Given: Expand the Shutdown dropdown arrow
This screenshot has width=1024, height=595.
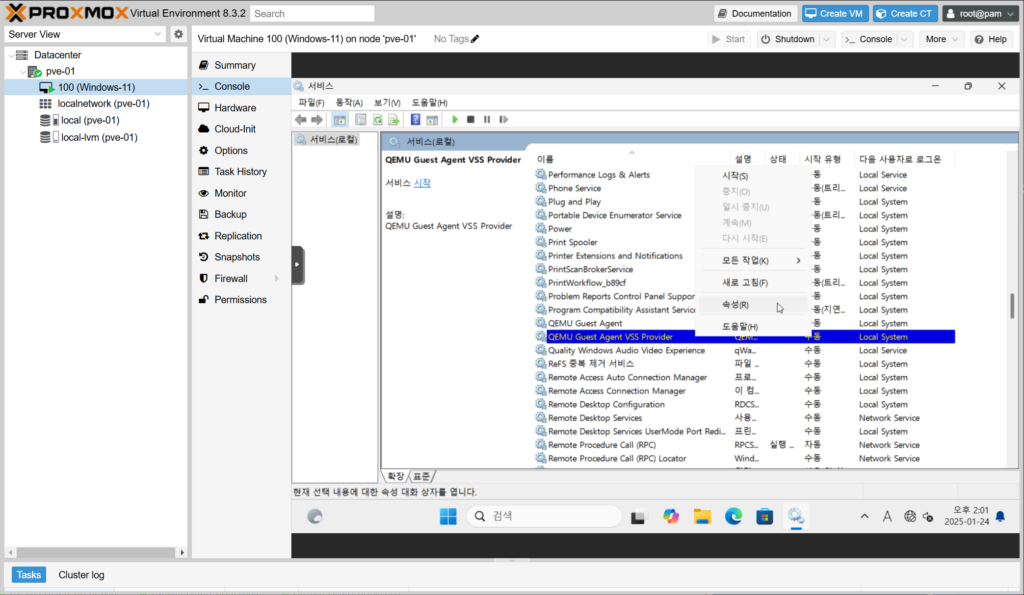Looking at the screenshot, I should pyautogui.click(x=826, y=39).
